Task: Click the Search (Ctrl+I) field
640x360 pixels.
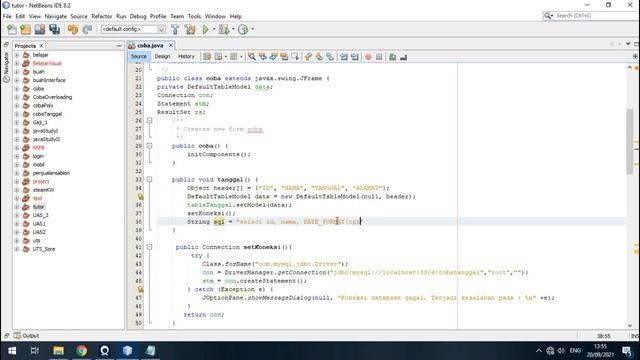Action: [590, 16]
